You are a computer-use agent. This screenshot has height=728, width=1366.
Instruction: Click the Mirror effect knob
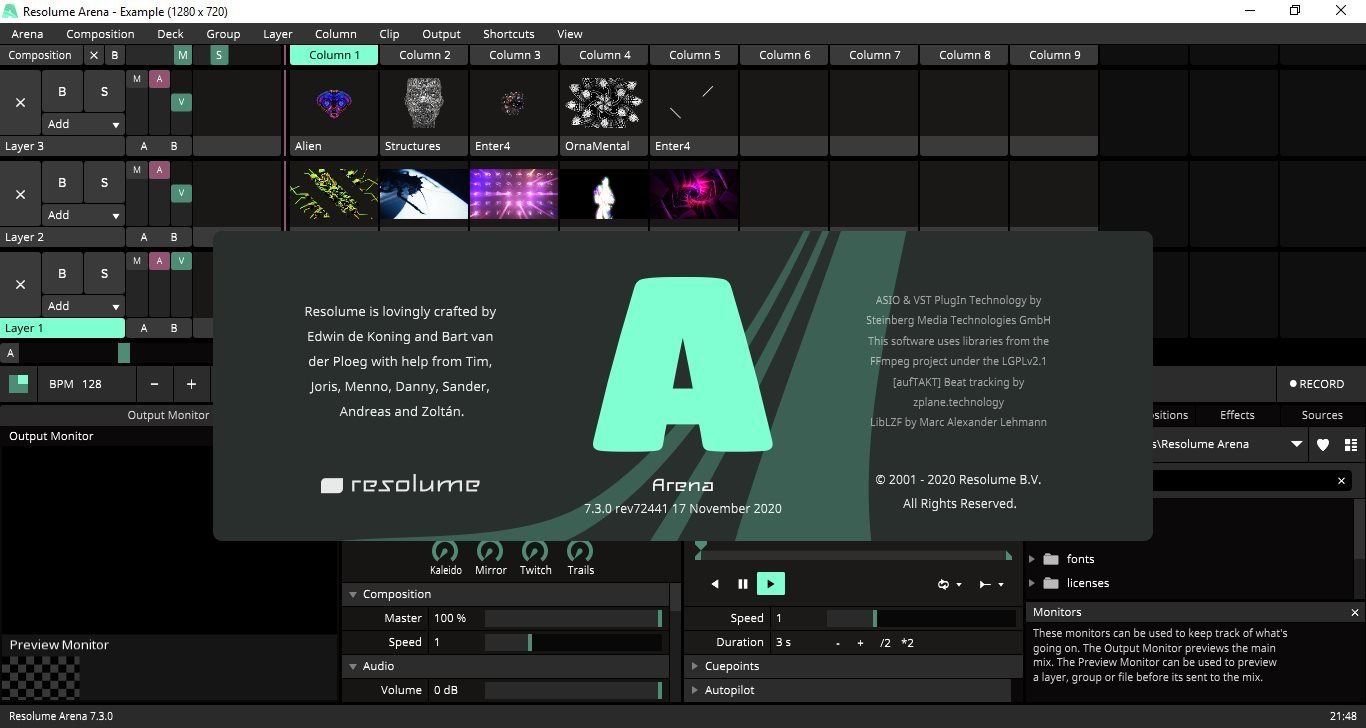click(490, 551)
